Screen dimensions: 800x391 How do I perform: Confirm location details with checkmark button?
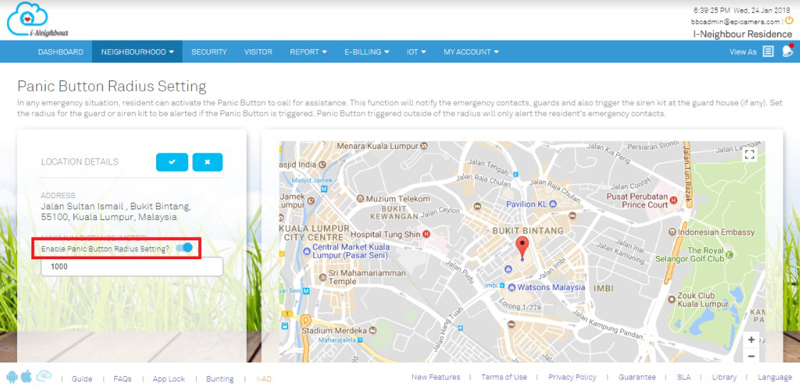click(x=172, y=162)
